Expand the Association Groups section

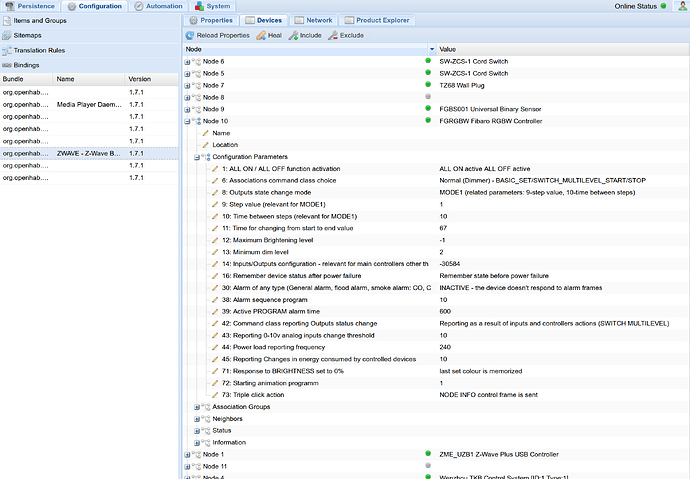click(197, 407)
